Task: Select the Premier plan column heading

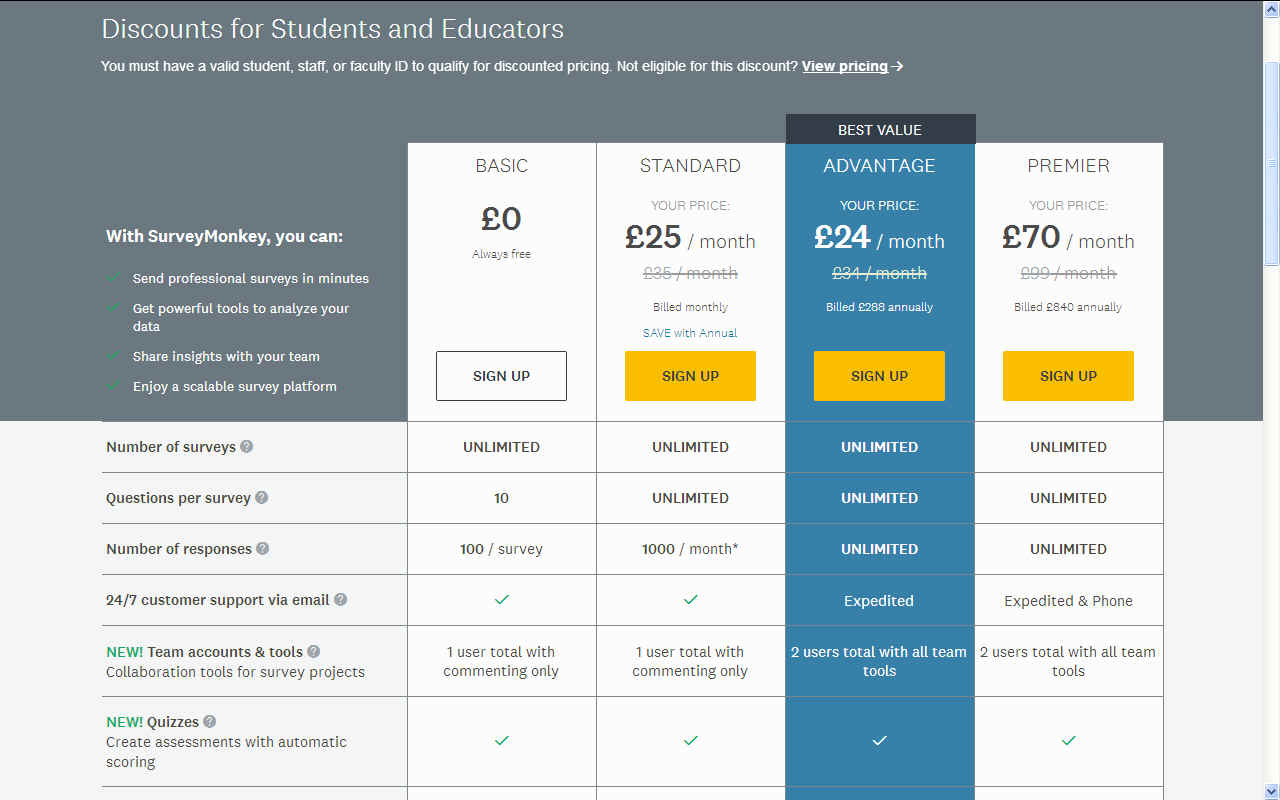Action: point(1068,166)
